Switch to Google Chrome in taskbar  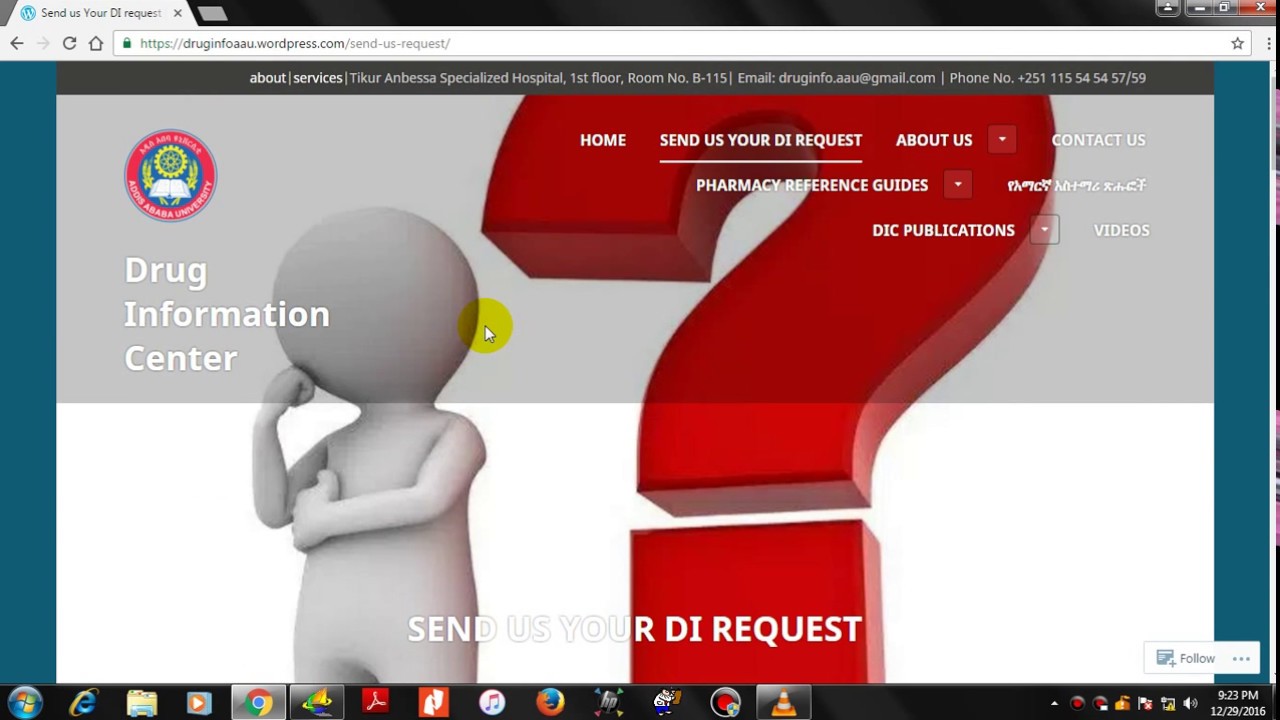pyautogui.click(x=258, y=703)
